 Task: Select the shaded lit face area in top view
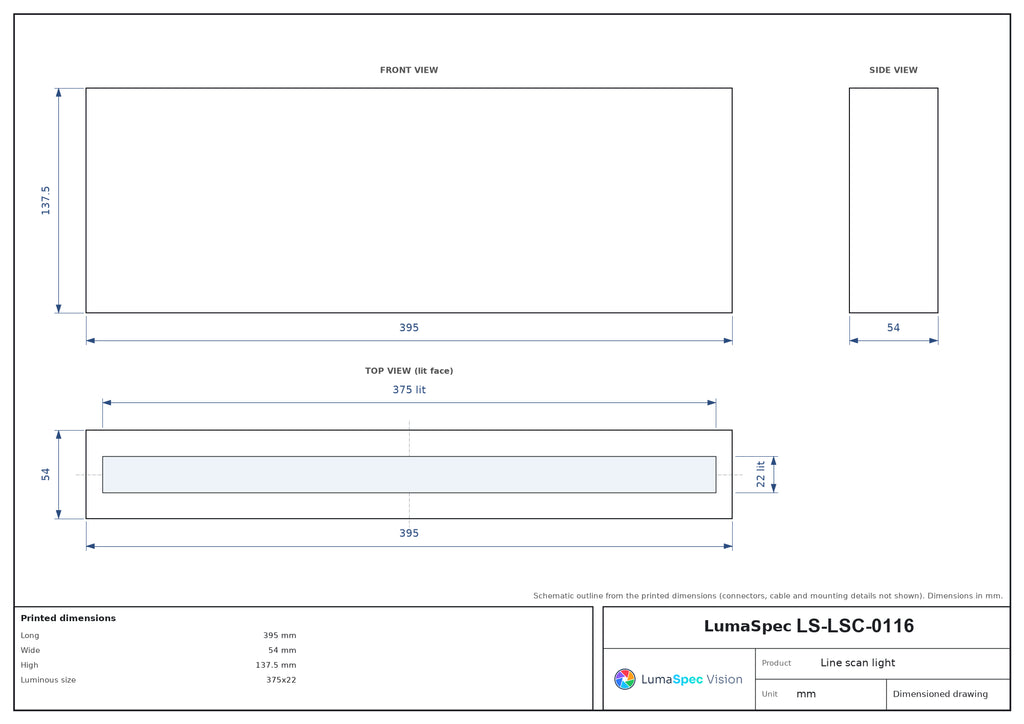pos(409,474)
